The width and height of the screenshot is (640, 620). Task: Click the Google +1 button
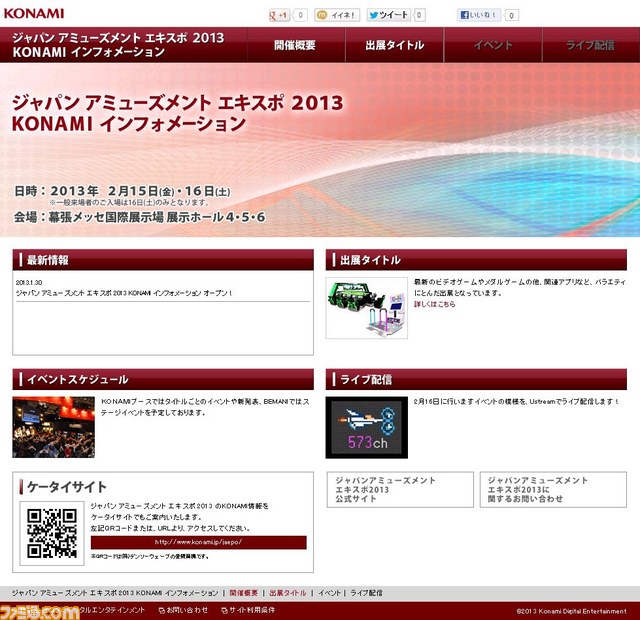click(x=280, y=16)
